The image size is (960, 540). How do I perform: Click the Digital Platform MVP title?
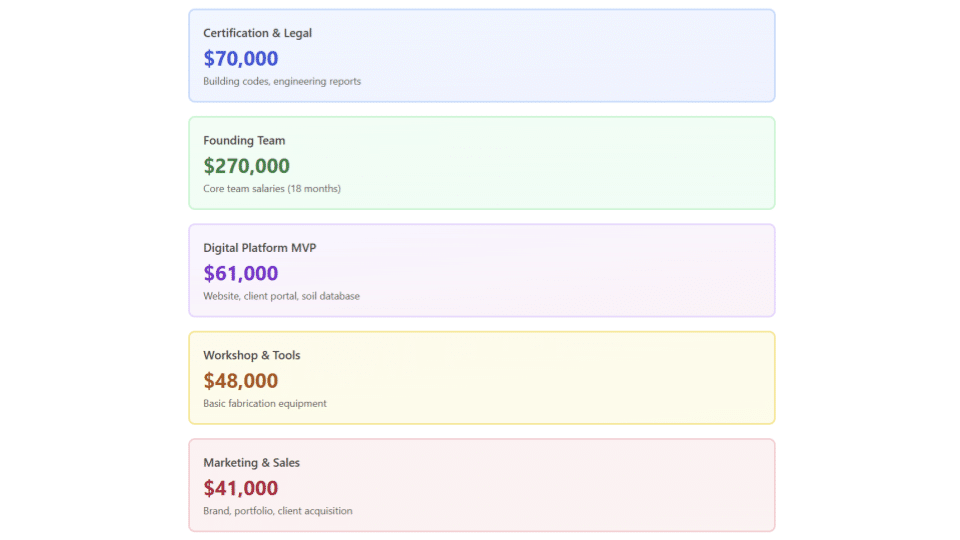(x=259, y=248)
